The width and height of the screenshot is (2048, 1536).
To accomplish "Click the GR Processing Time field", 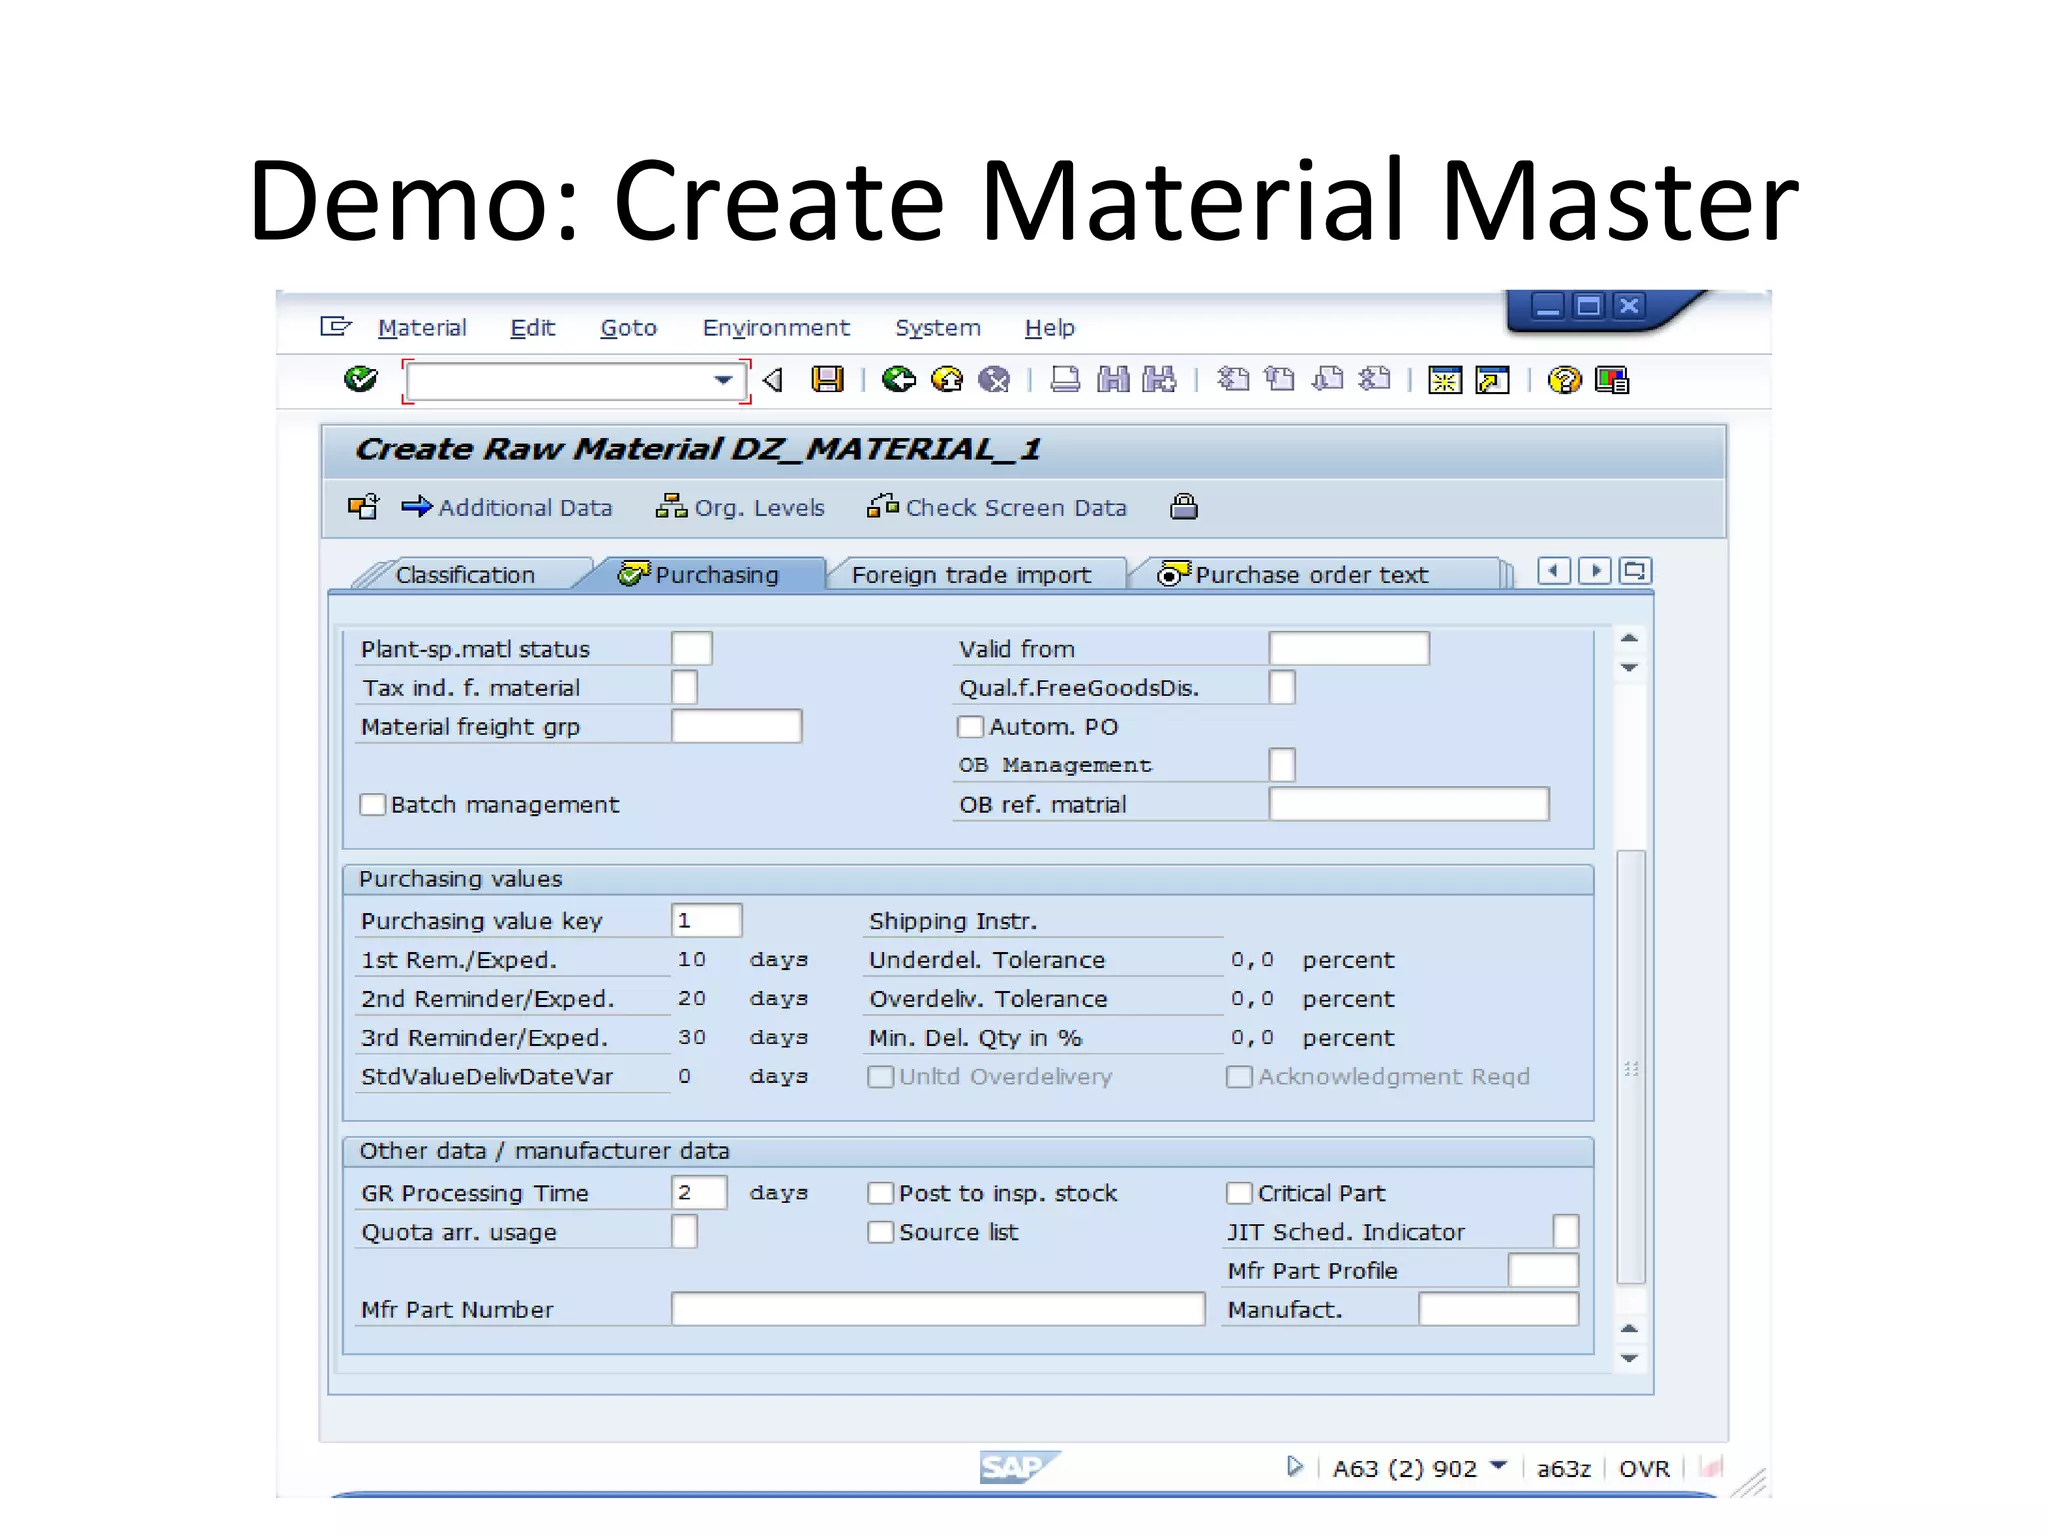I will pyautogui.click(x=699, y=1193).
